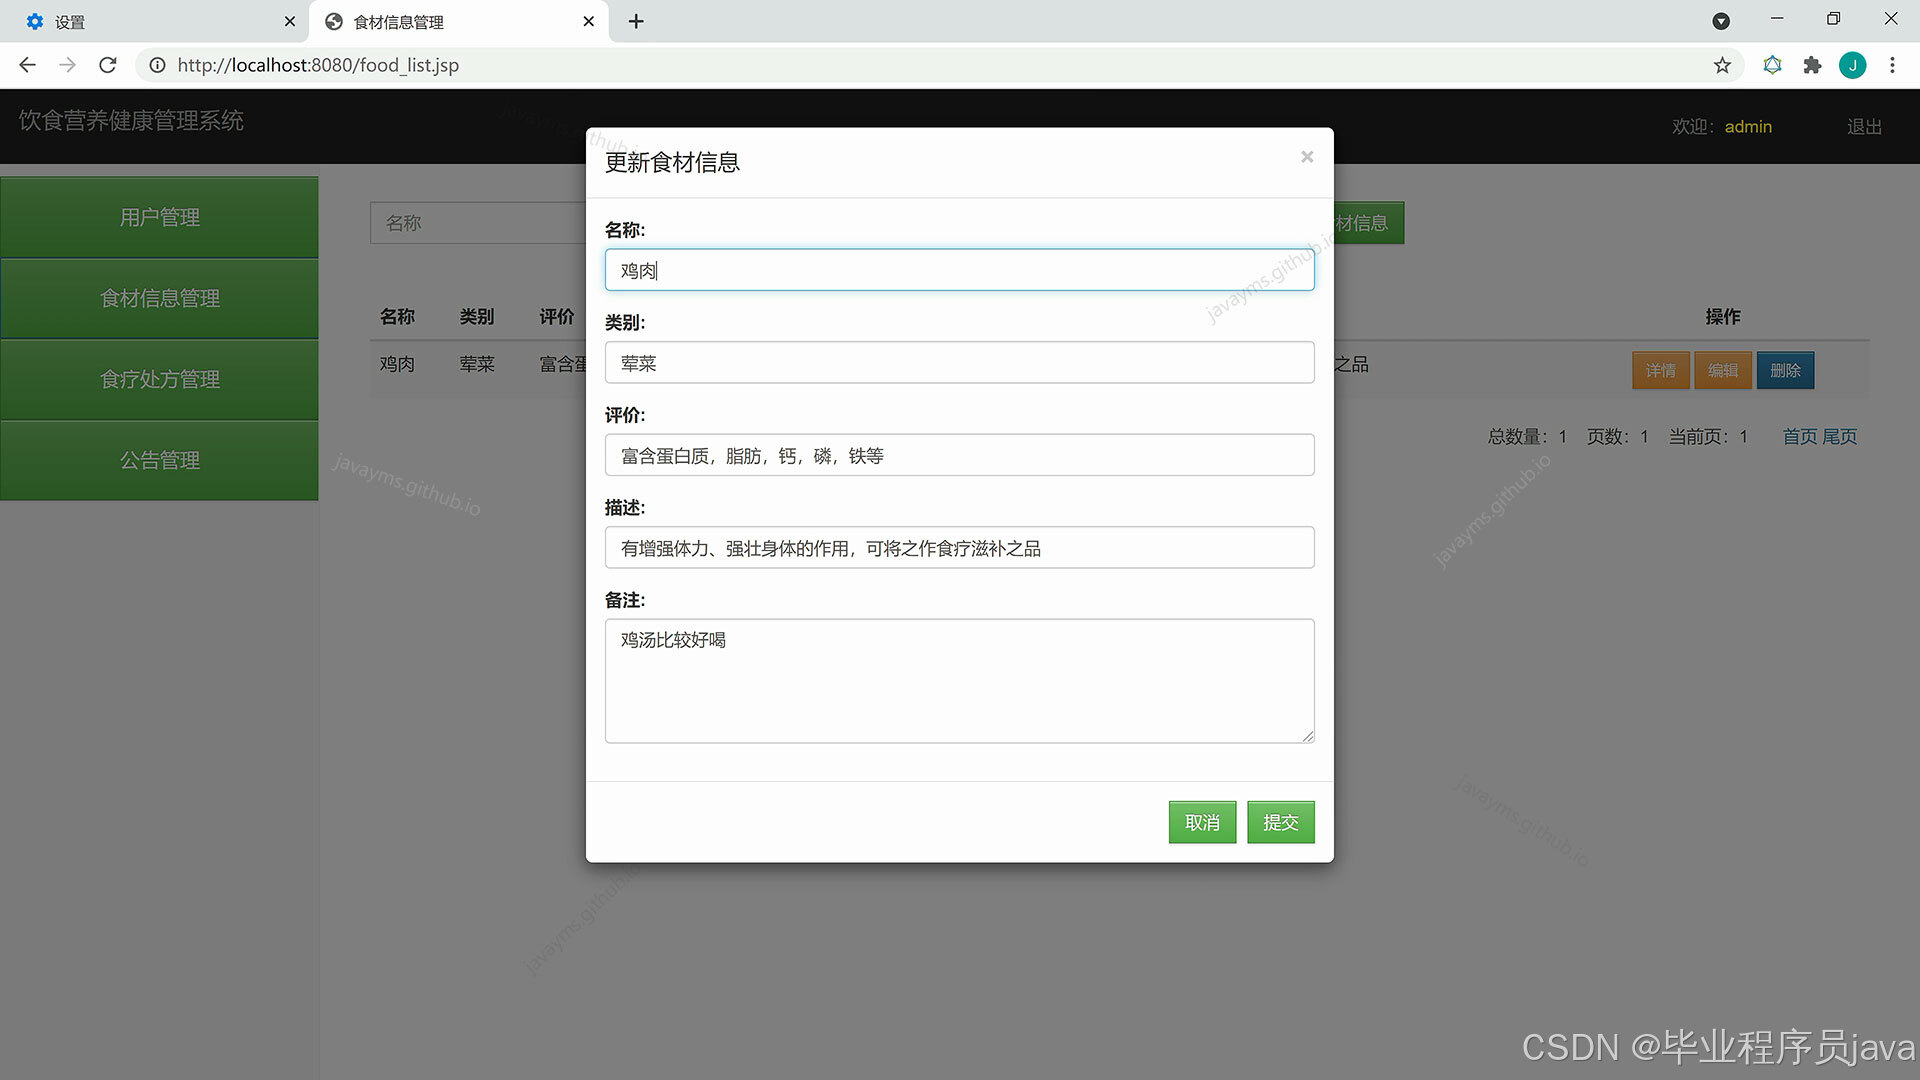1920x1080 pixels.
Task: Click the admin username link
Action: click(1748, 127)
